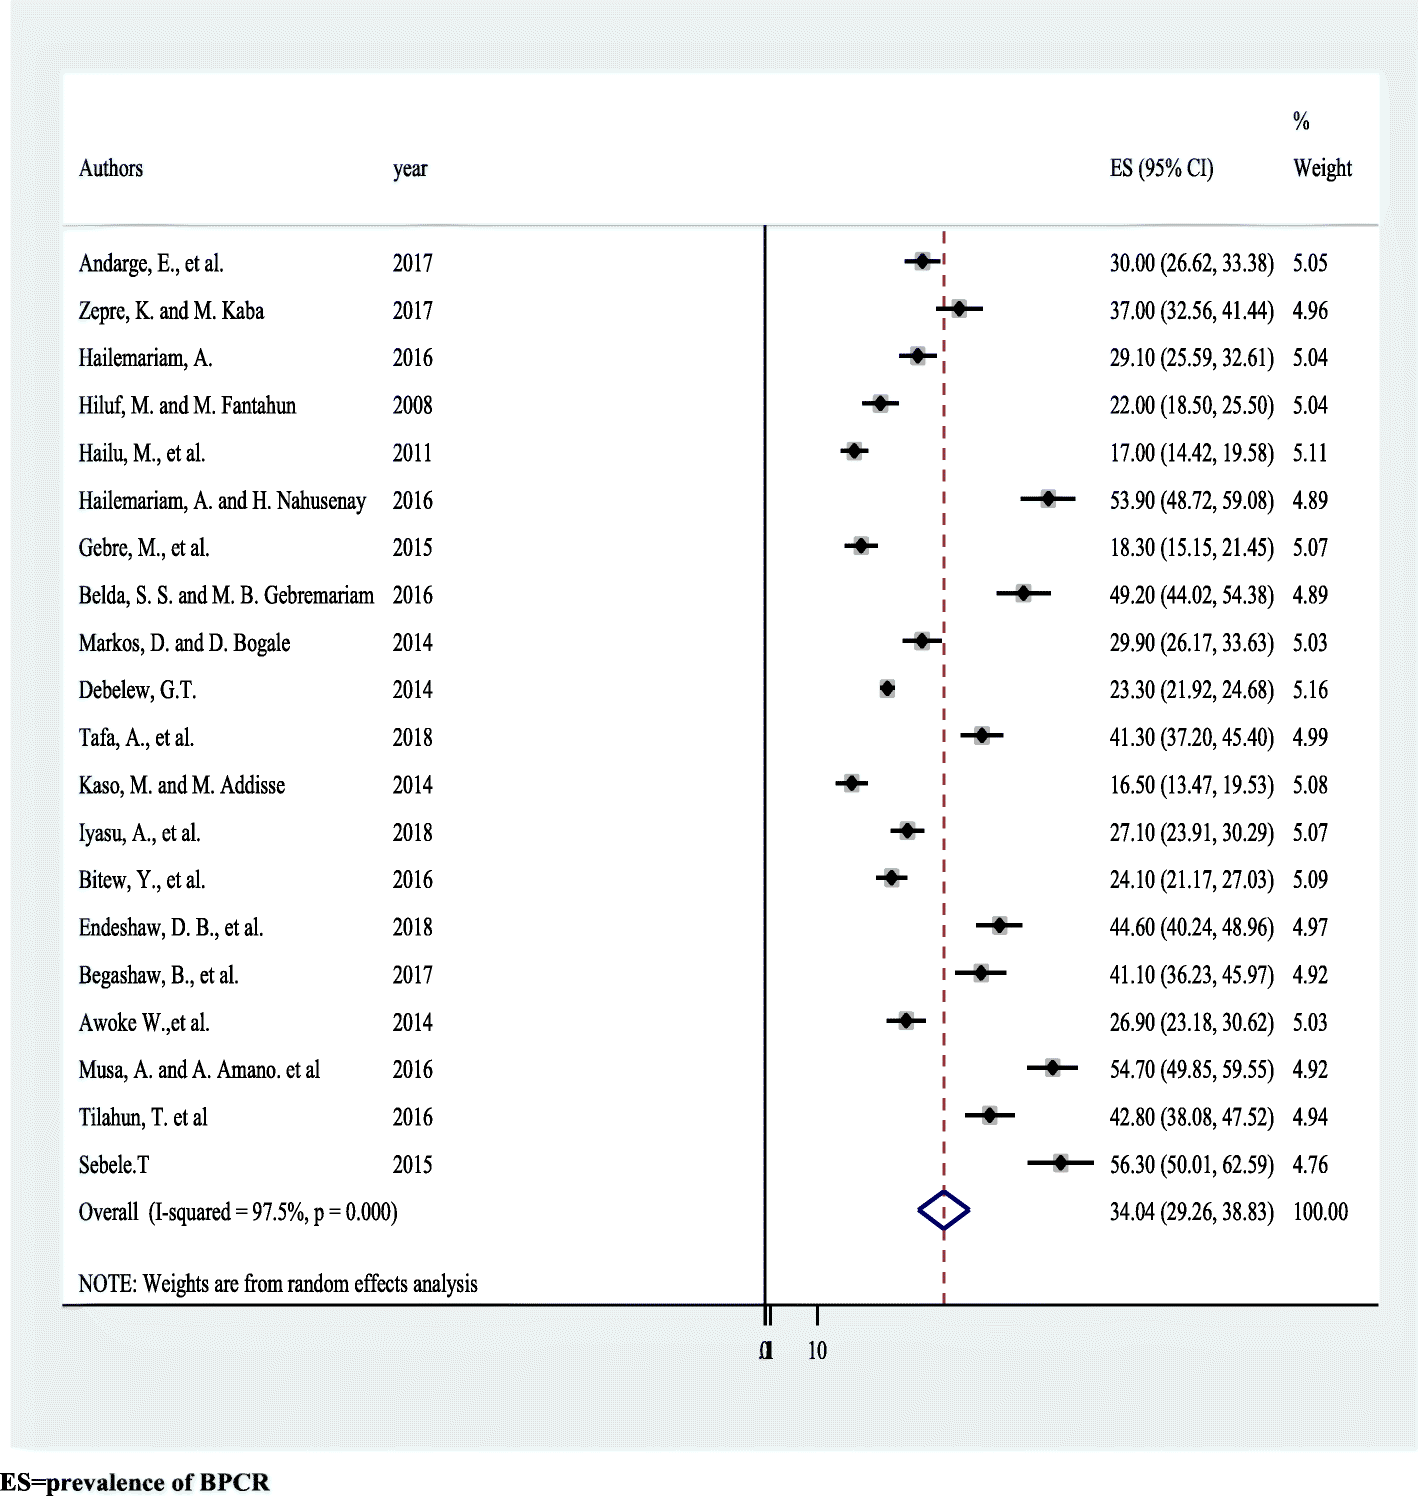1418x1496 pixels.
Task: Click the data point marker in Zepre, K. row
Action: [x=959, y=309]
